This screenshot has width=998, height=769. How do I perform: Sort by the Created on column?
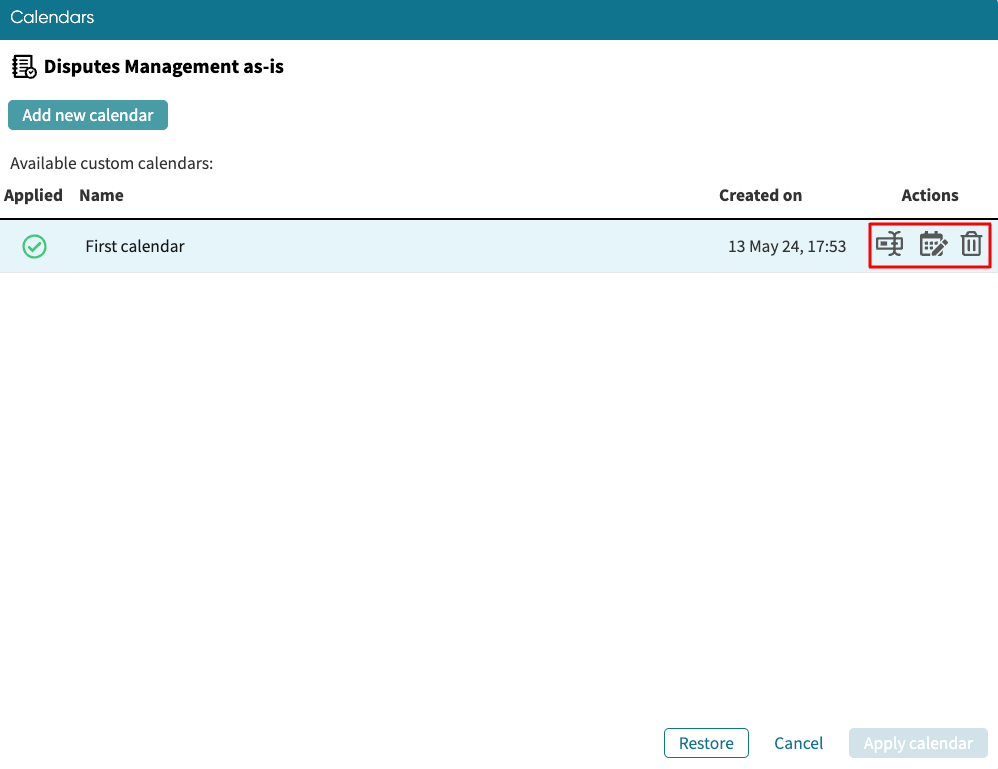[760, 195]
